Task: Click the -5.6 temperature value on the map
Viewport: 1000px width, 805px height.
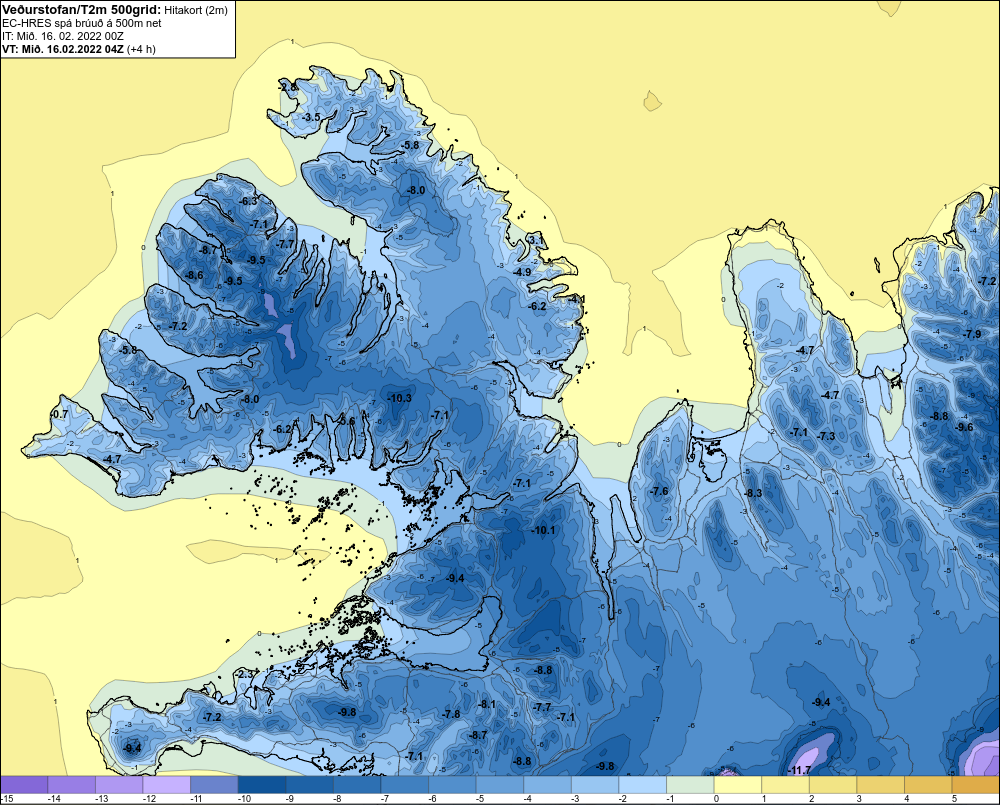Action: pyautogui.click(x=345, y=421)
